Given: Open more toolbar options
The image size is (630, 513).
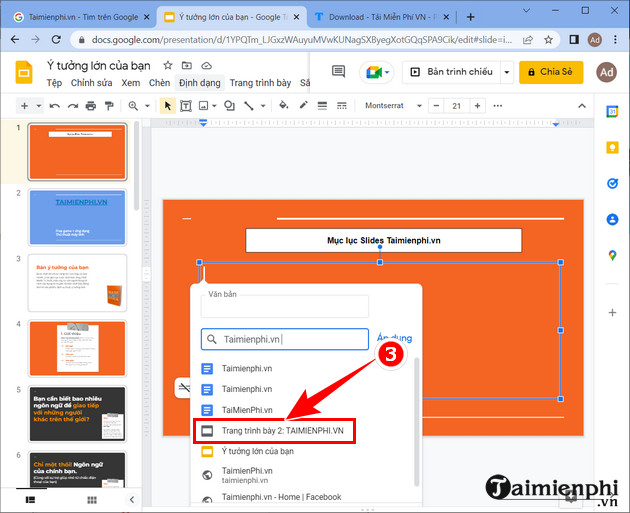Looking at the screenshot, I should click(x=497, y=106).
